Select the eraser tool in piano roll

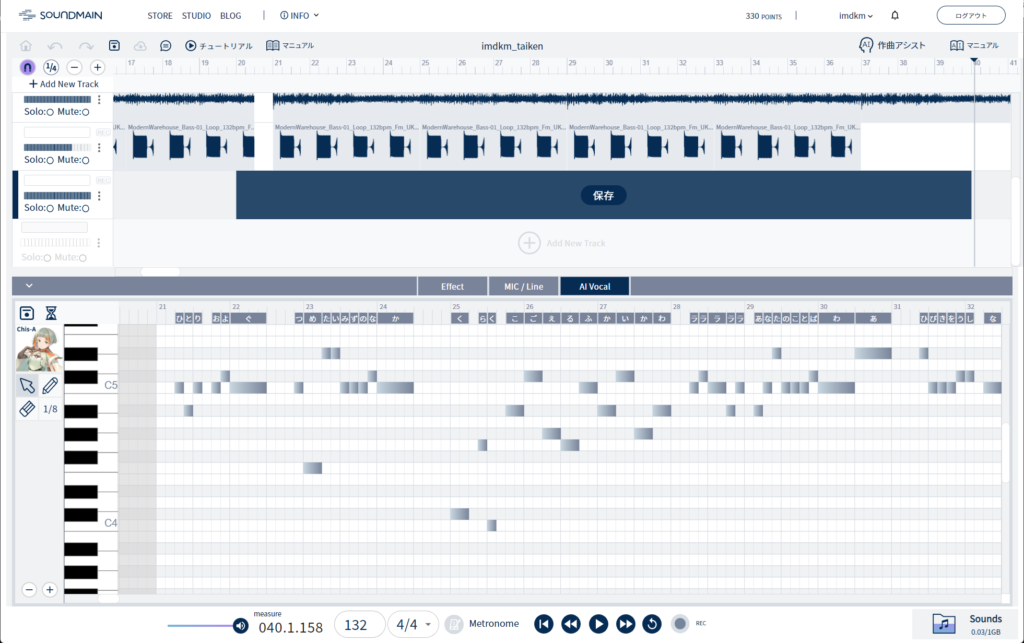[x=27, y=409]
